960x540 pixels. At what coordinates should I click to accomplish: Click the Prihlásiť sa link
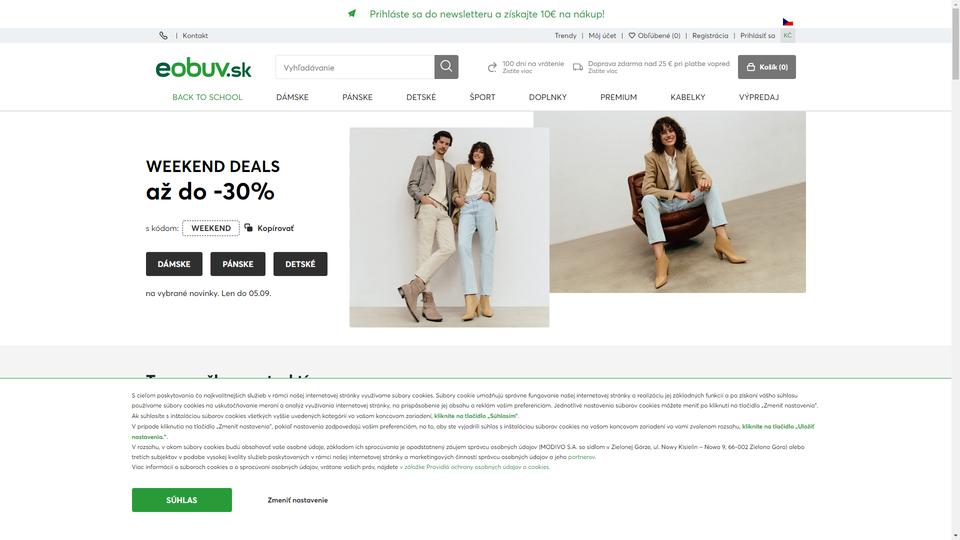757,36
